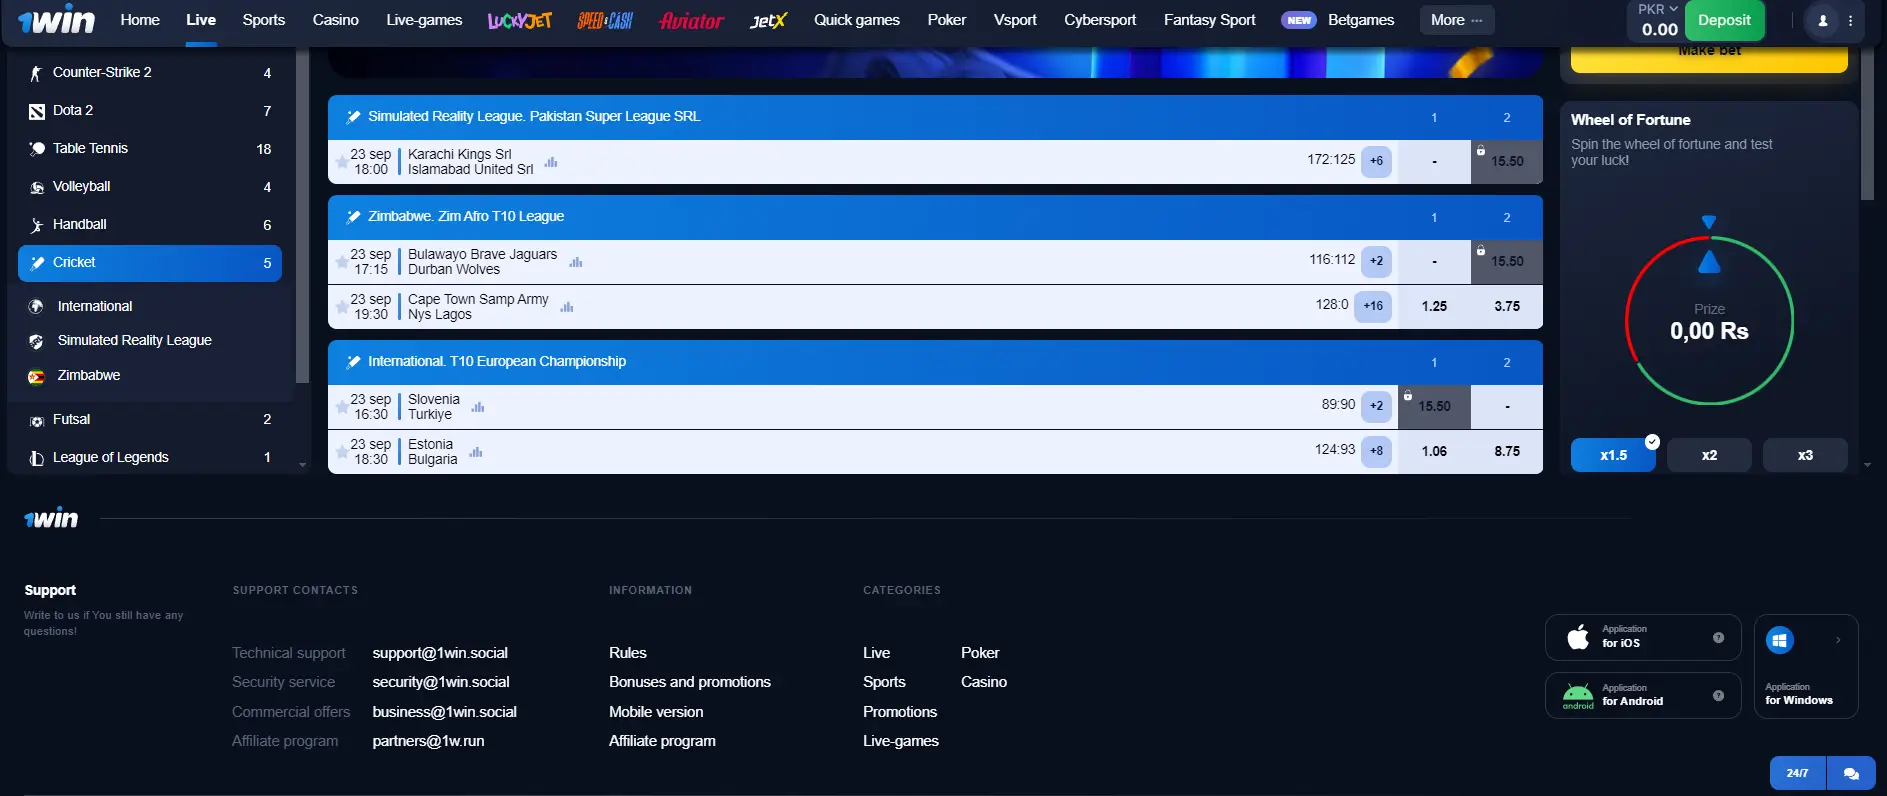1887x796 pixels.
Task: Expand the +16 markets for Cape Town match
Action: (x=1373, y=306)
